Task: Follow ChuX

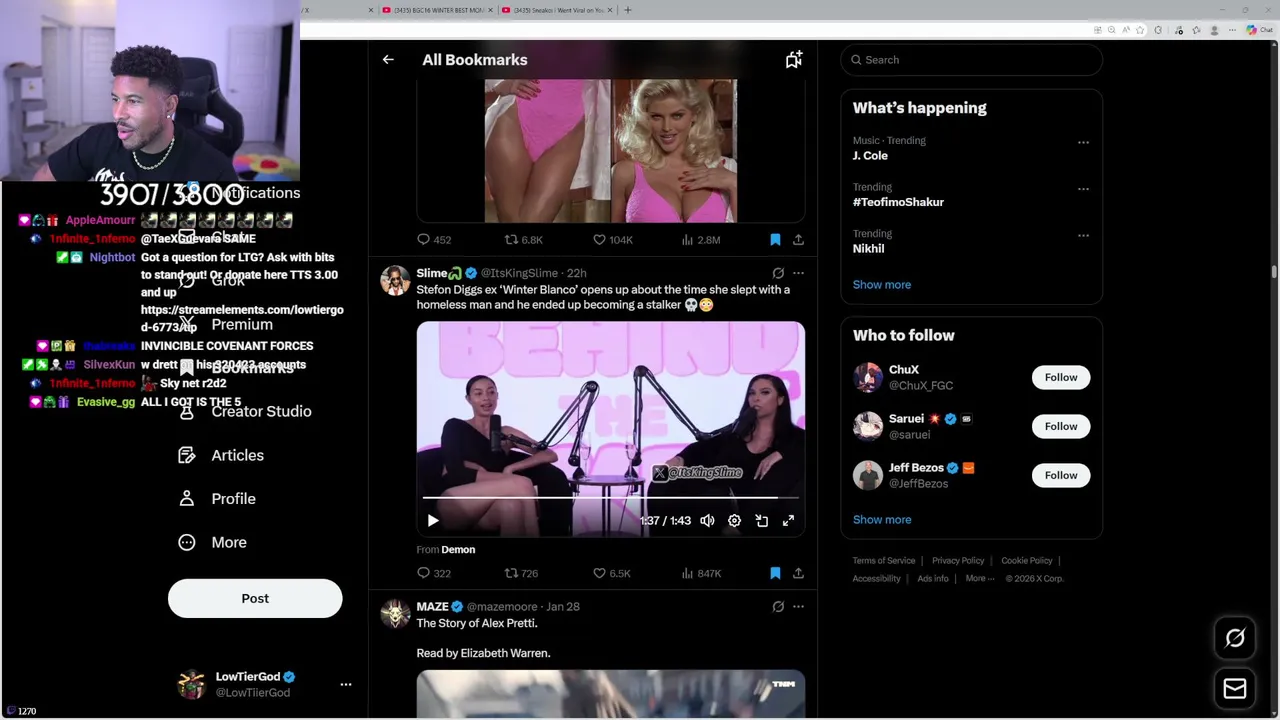Action: tap(1061, 377)
